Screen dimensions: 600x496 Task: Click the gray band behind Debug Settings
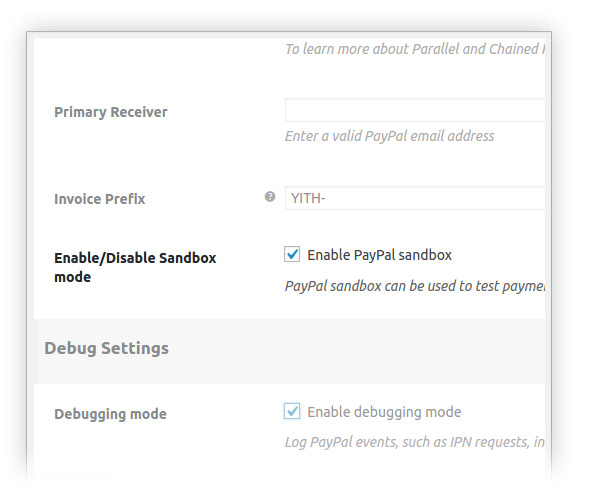point(291,351)
